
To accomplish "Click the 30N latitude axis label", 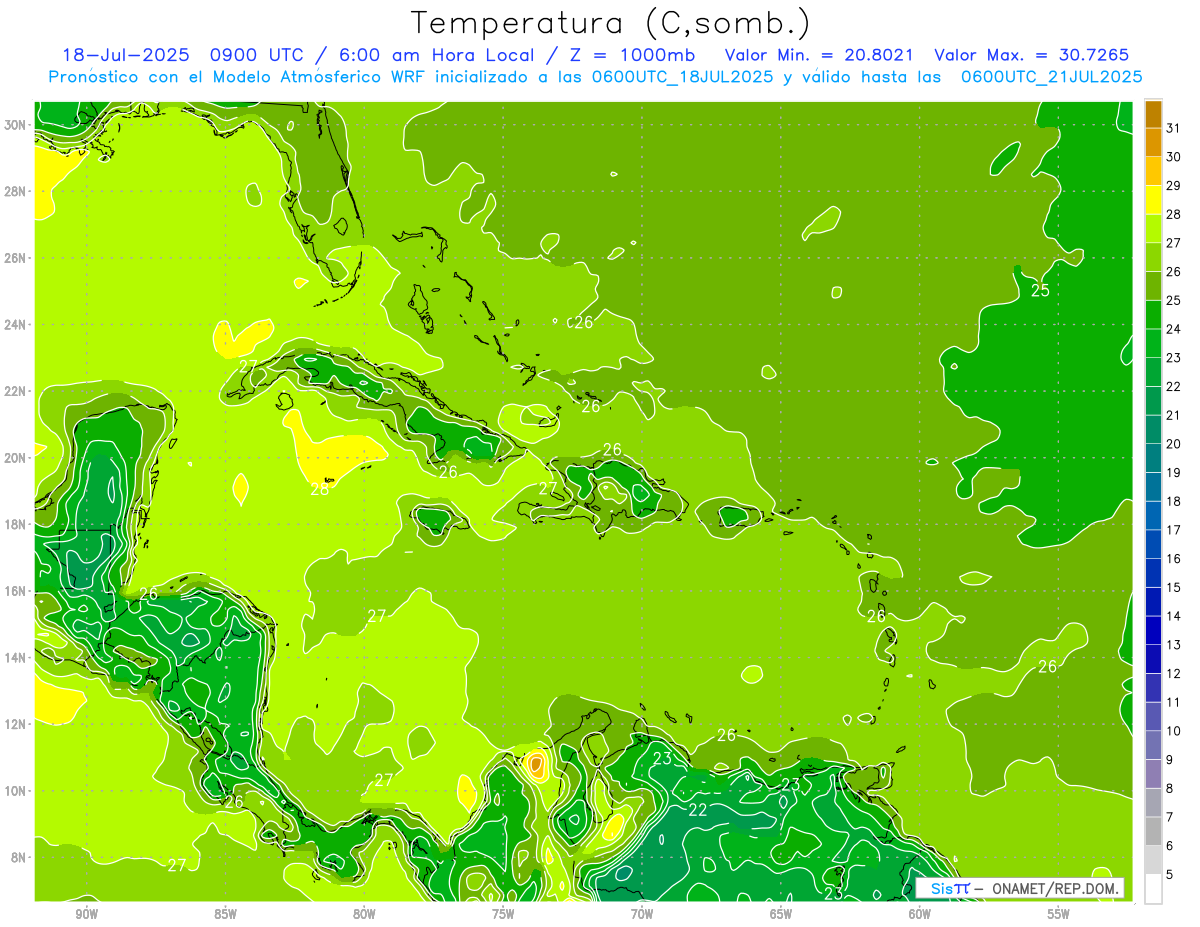I will 17,125.
